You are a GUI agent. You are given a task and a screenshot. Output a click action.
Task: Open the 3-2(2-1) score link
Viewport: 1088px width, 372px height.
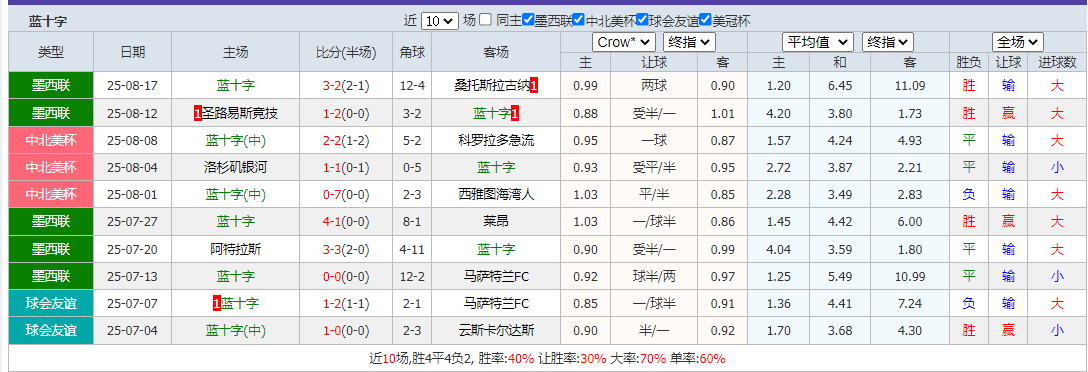click(x=346, y=87)
